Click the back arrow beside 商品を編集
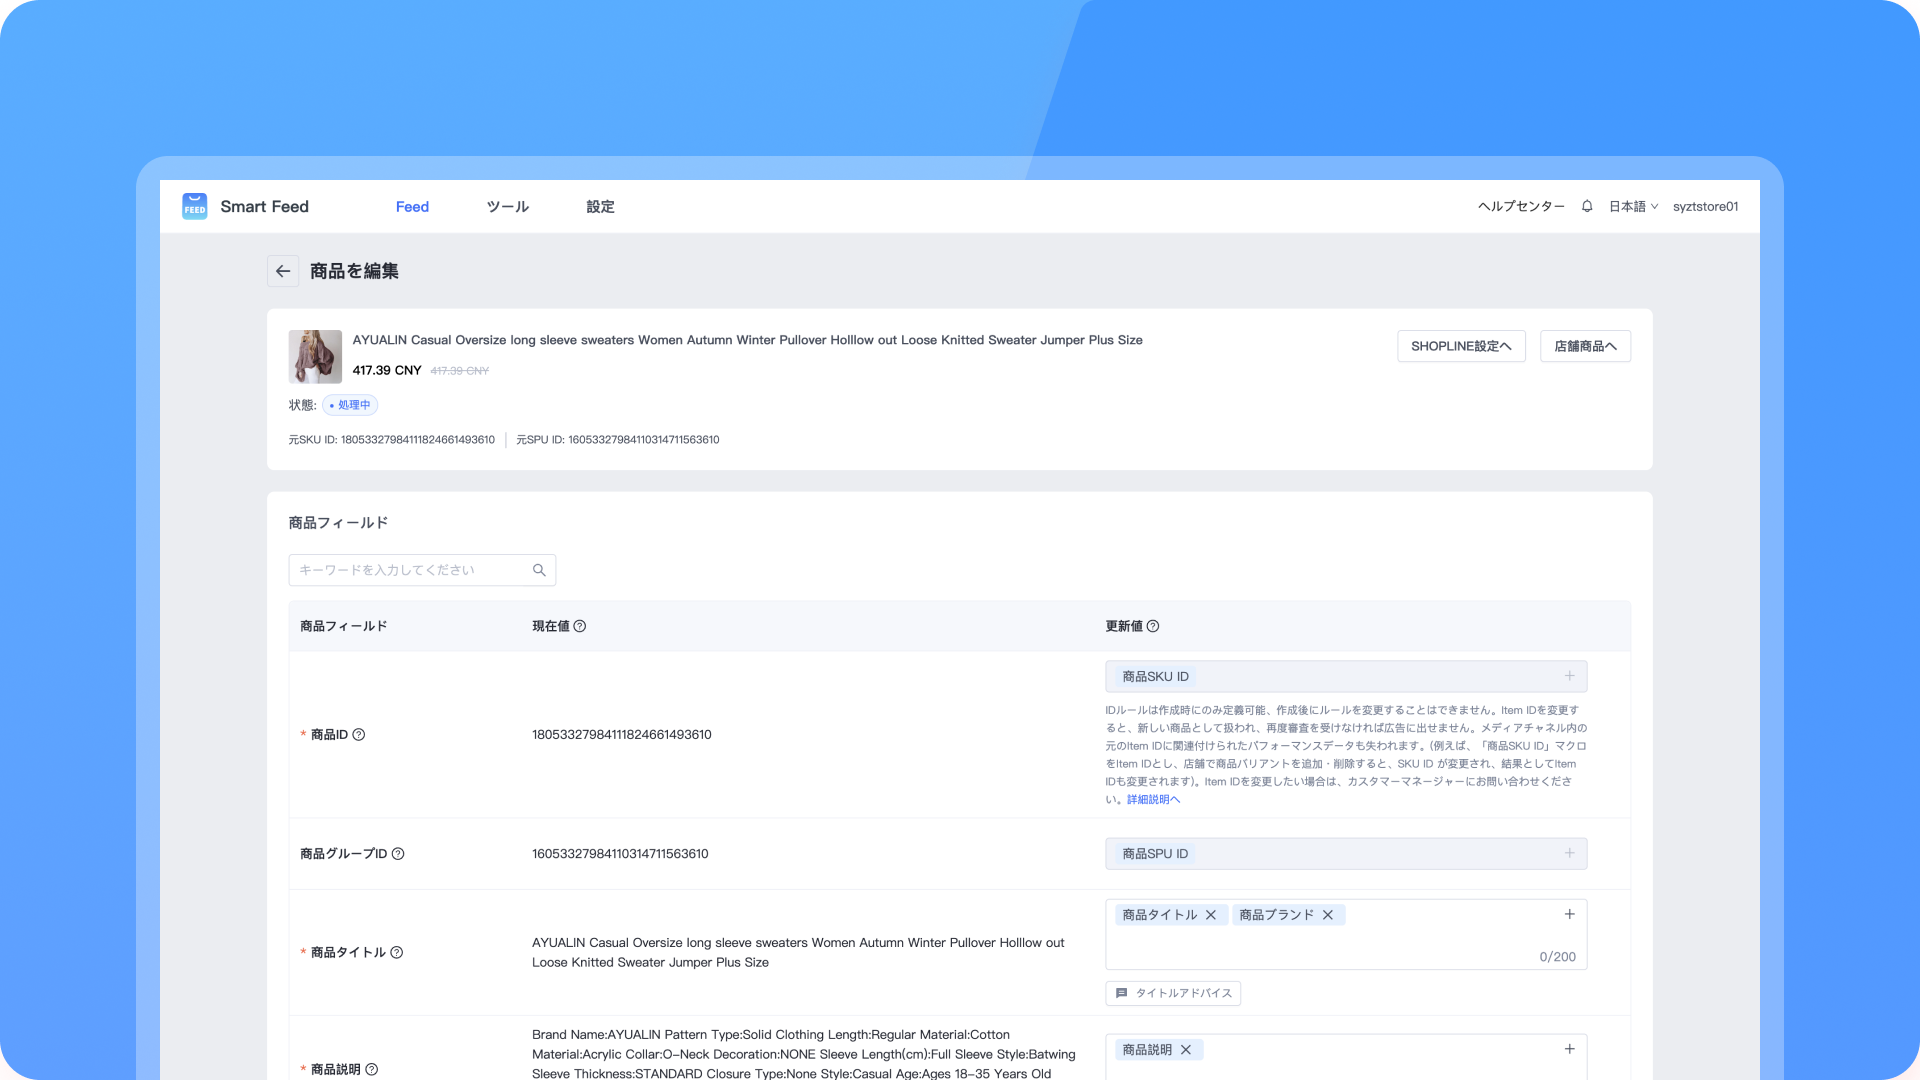The width and height of the screenshot is (1920, 1080). [283, 271]
